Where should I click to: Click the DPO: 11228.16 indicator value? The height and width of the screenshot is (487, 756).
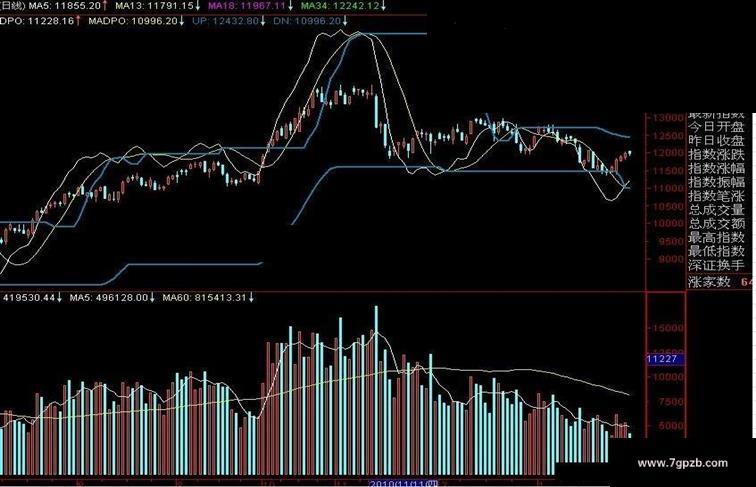37,21
